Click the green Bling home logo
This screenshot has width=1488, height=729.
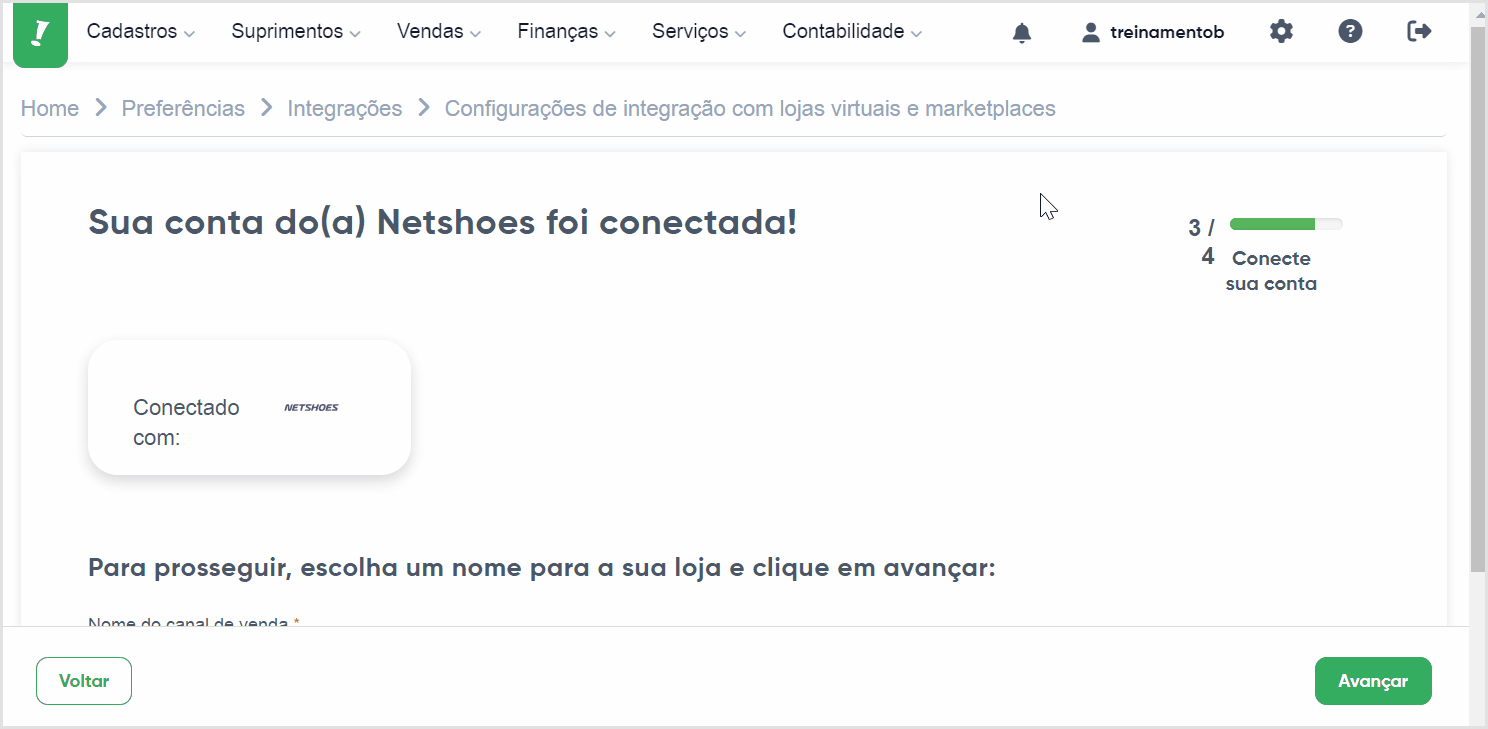[x=40, y=34]
